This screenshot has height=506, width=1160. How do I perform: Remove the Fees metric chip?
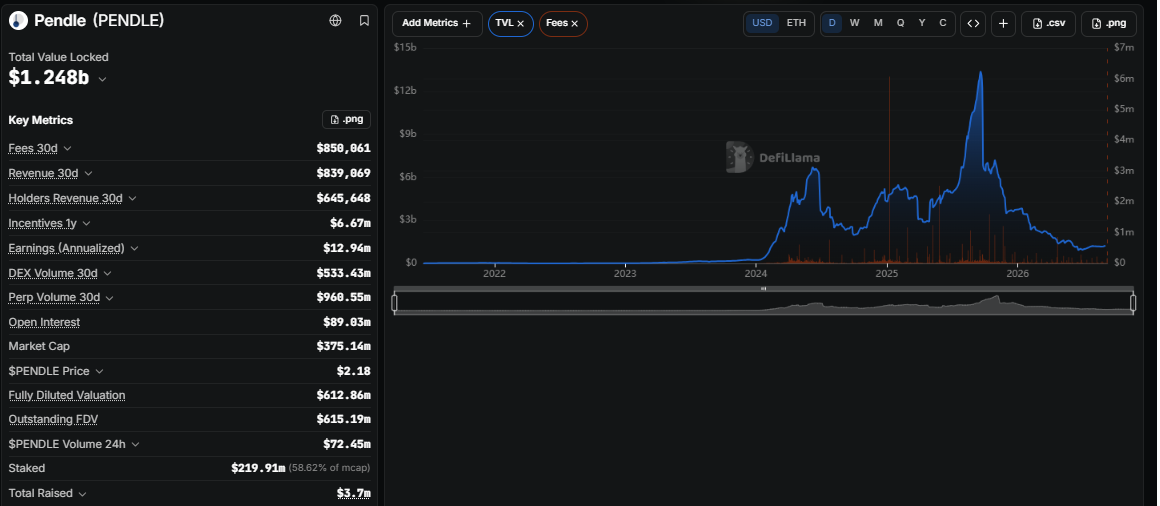click(x=575, y=24)
